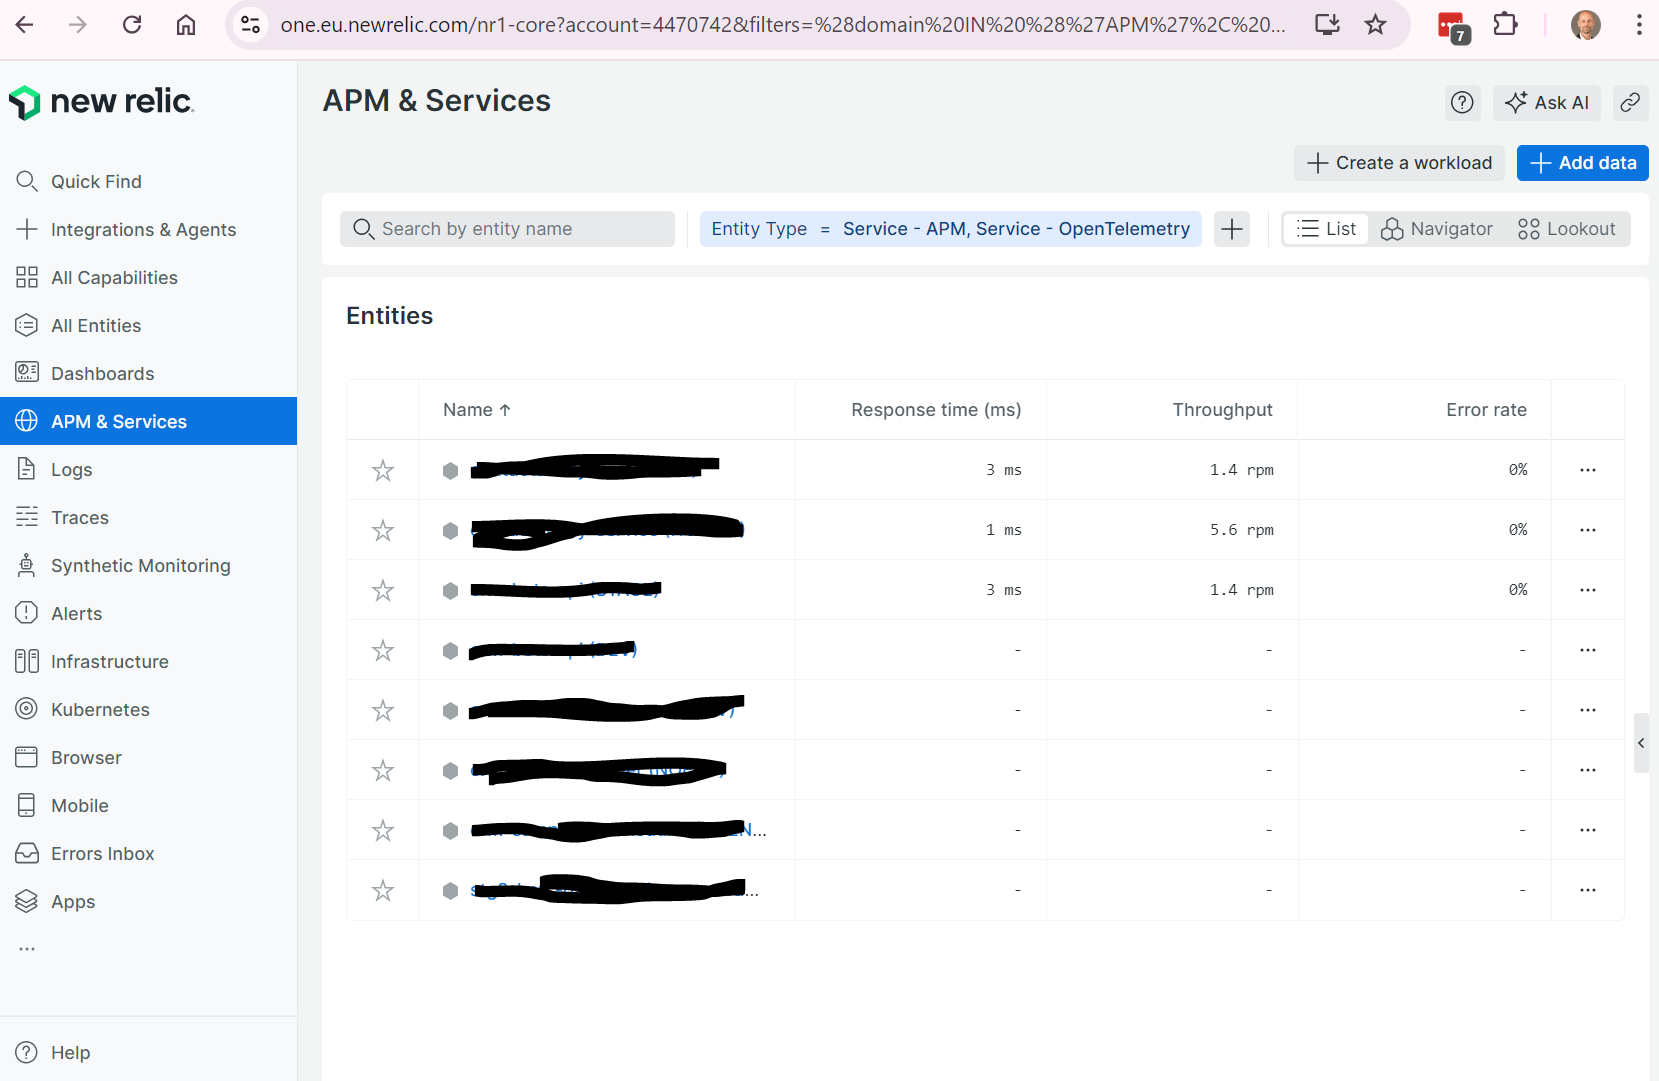Image resolution: width=1659 pixels, height=1081 pixels.
Task: Open Synthetic Monitoring from the sidebar
Action: click(x=148, y=565)
